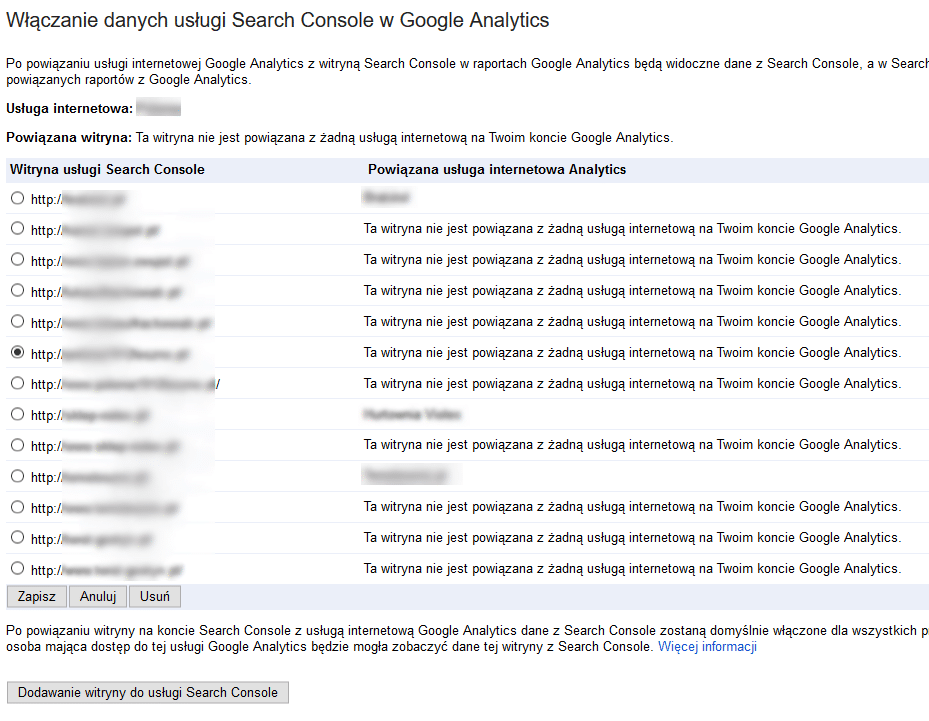The height and width of the screenshot is (721, 929).
Task: Select the third site's radio button
Action: point(18,259)
